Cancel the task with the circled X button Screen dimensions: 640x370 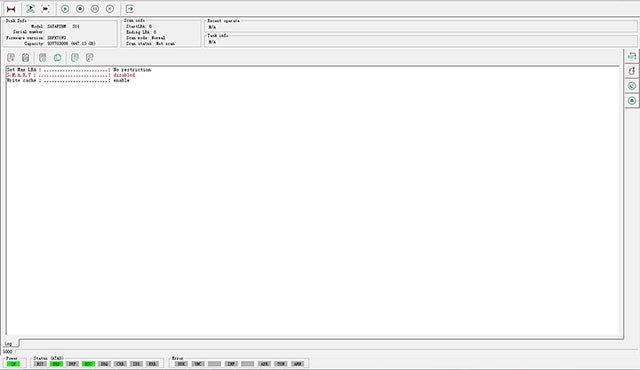[x=110, y=9]
